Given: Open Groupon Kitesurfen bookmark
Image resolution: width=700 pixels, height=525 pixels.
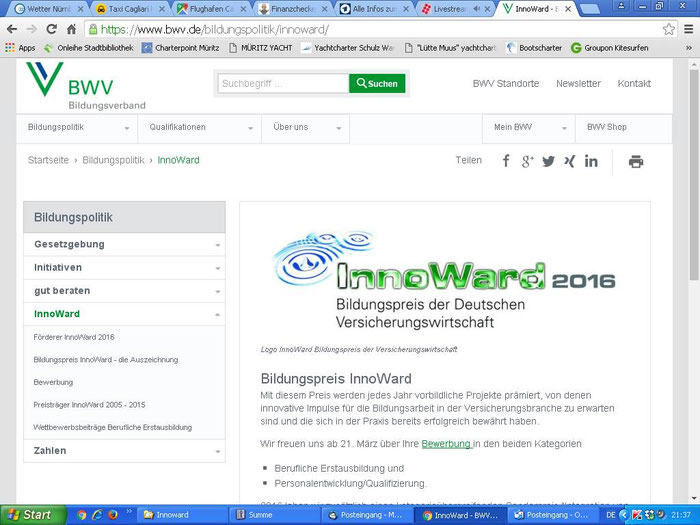Looking at the screenshot, I should [610, 48].
